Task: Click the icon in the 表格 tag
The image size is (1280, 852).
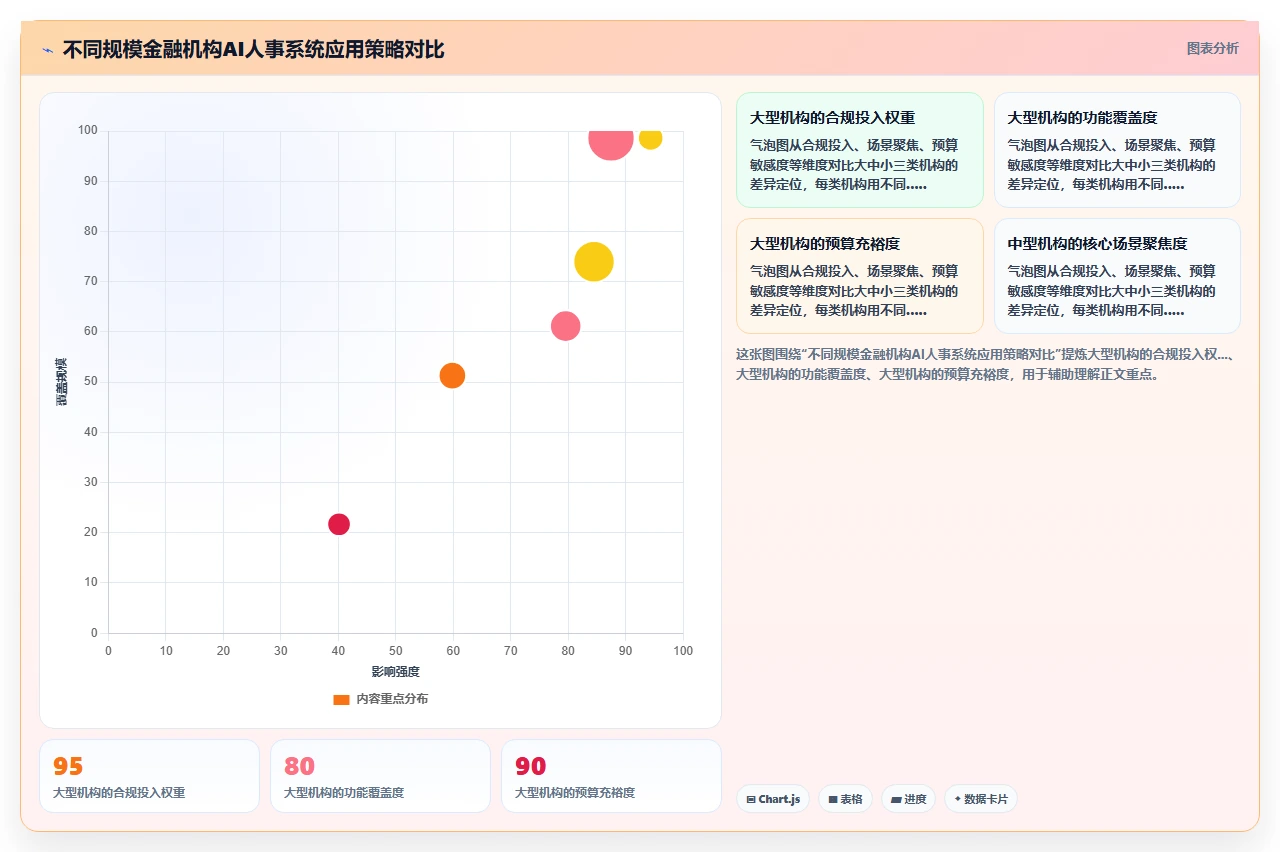Action: coord(832,800)
